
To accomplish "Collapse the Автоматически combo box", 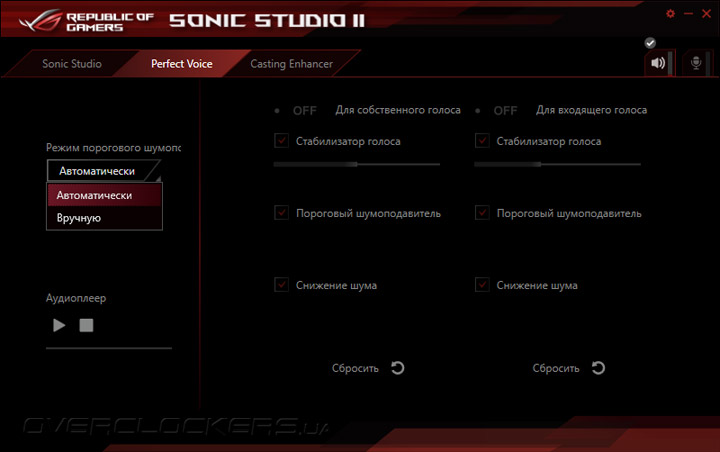I will [x=104, y=171].
